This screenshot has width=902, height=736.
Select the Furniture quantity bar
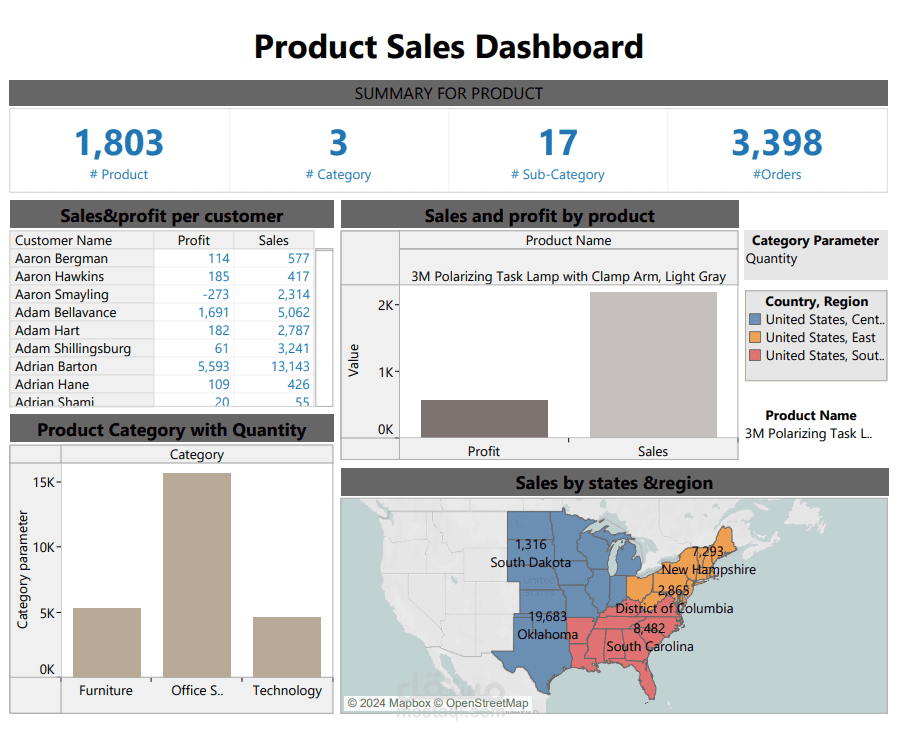[107, 642]
